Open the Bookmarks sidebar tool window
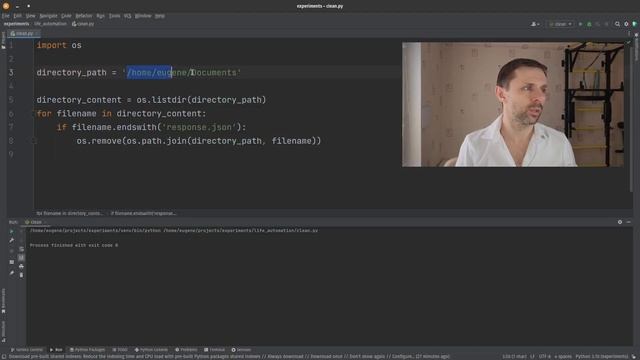The image size is (640, 360). click(x=3, y=301)
